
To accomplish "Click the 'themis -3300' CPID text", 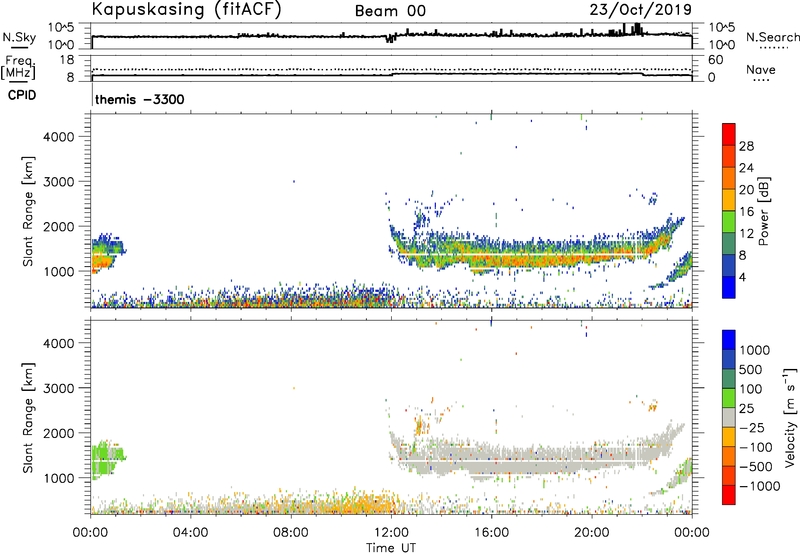I will pos(140,99).
